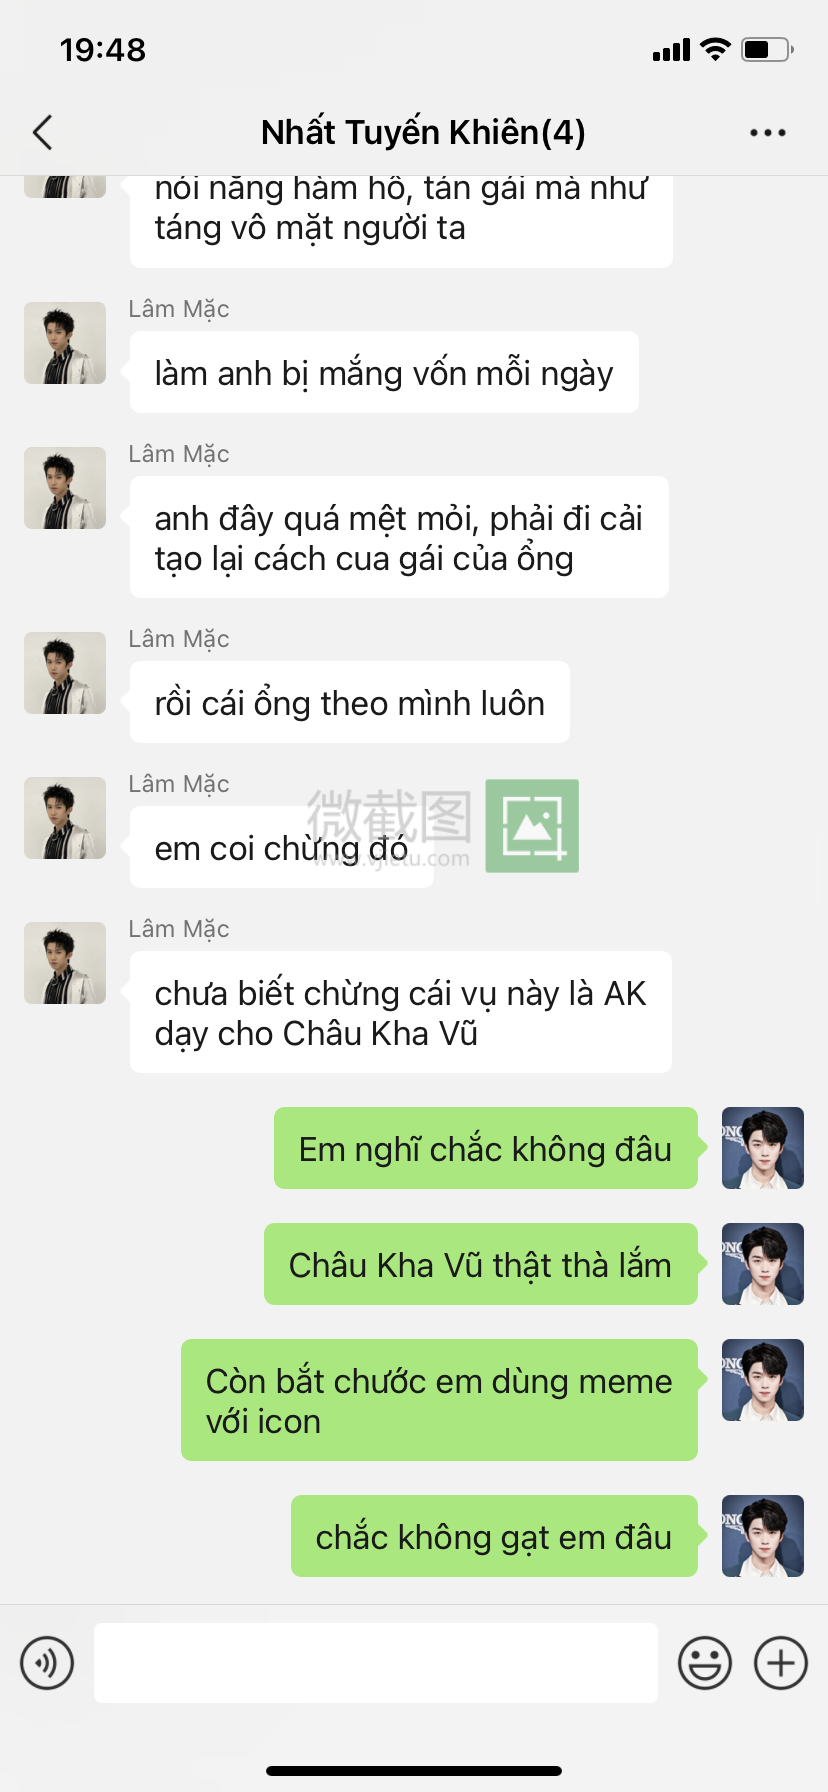Tap the 'em coi chừng đó' bubble
828x1792 pixels.
click(x=282, y=847)
